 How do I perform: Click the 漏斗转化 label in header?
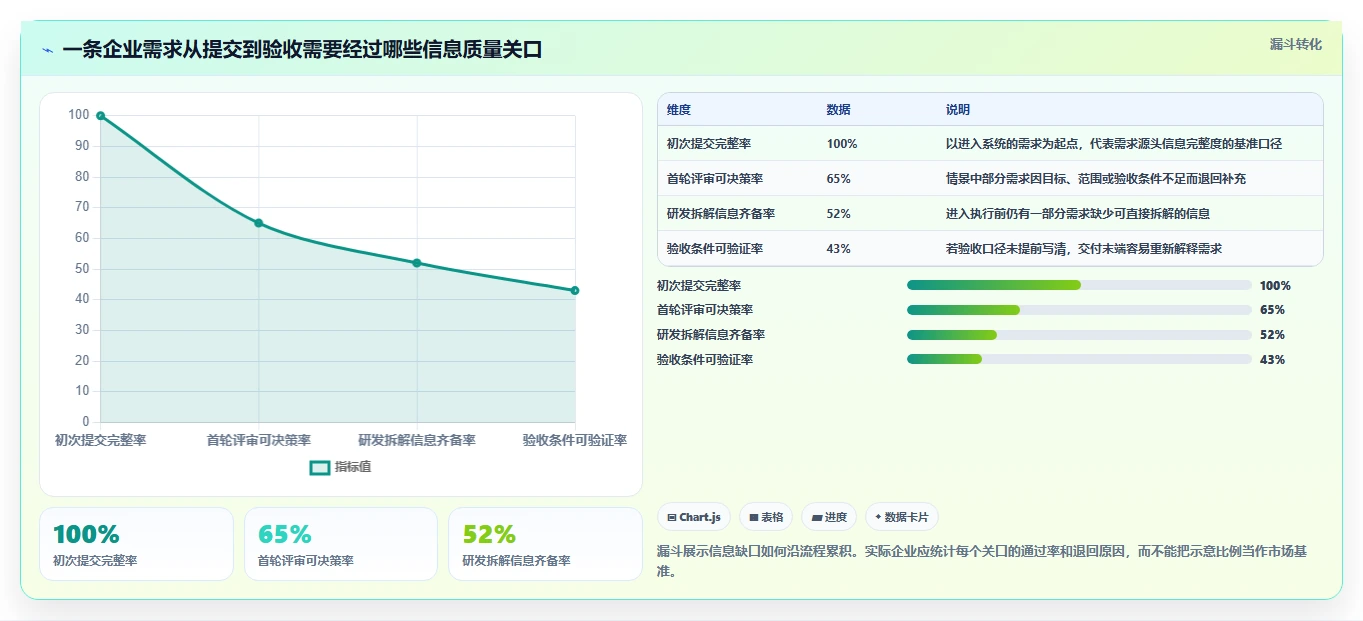tap(1296, 44)
